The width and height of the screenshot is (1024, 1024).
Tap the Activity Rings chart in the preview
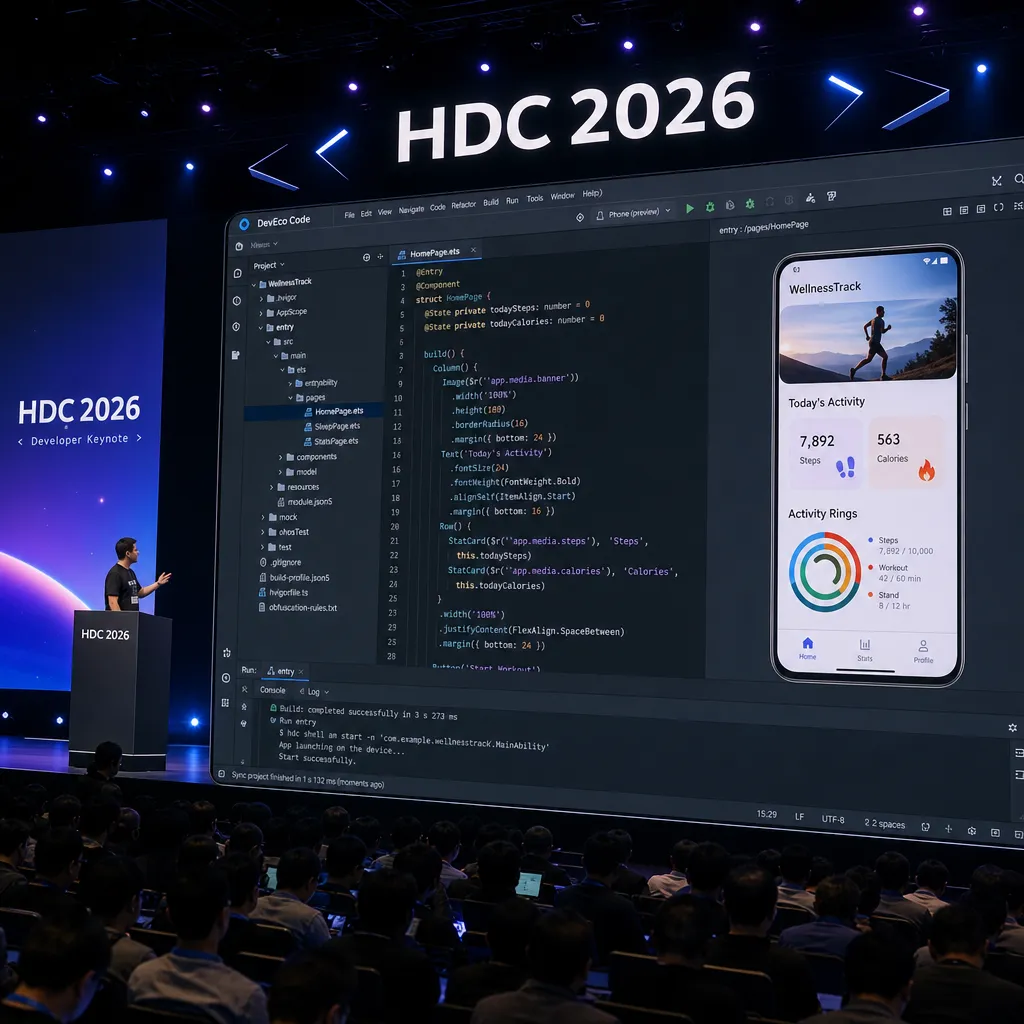point(825,572)
